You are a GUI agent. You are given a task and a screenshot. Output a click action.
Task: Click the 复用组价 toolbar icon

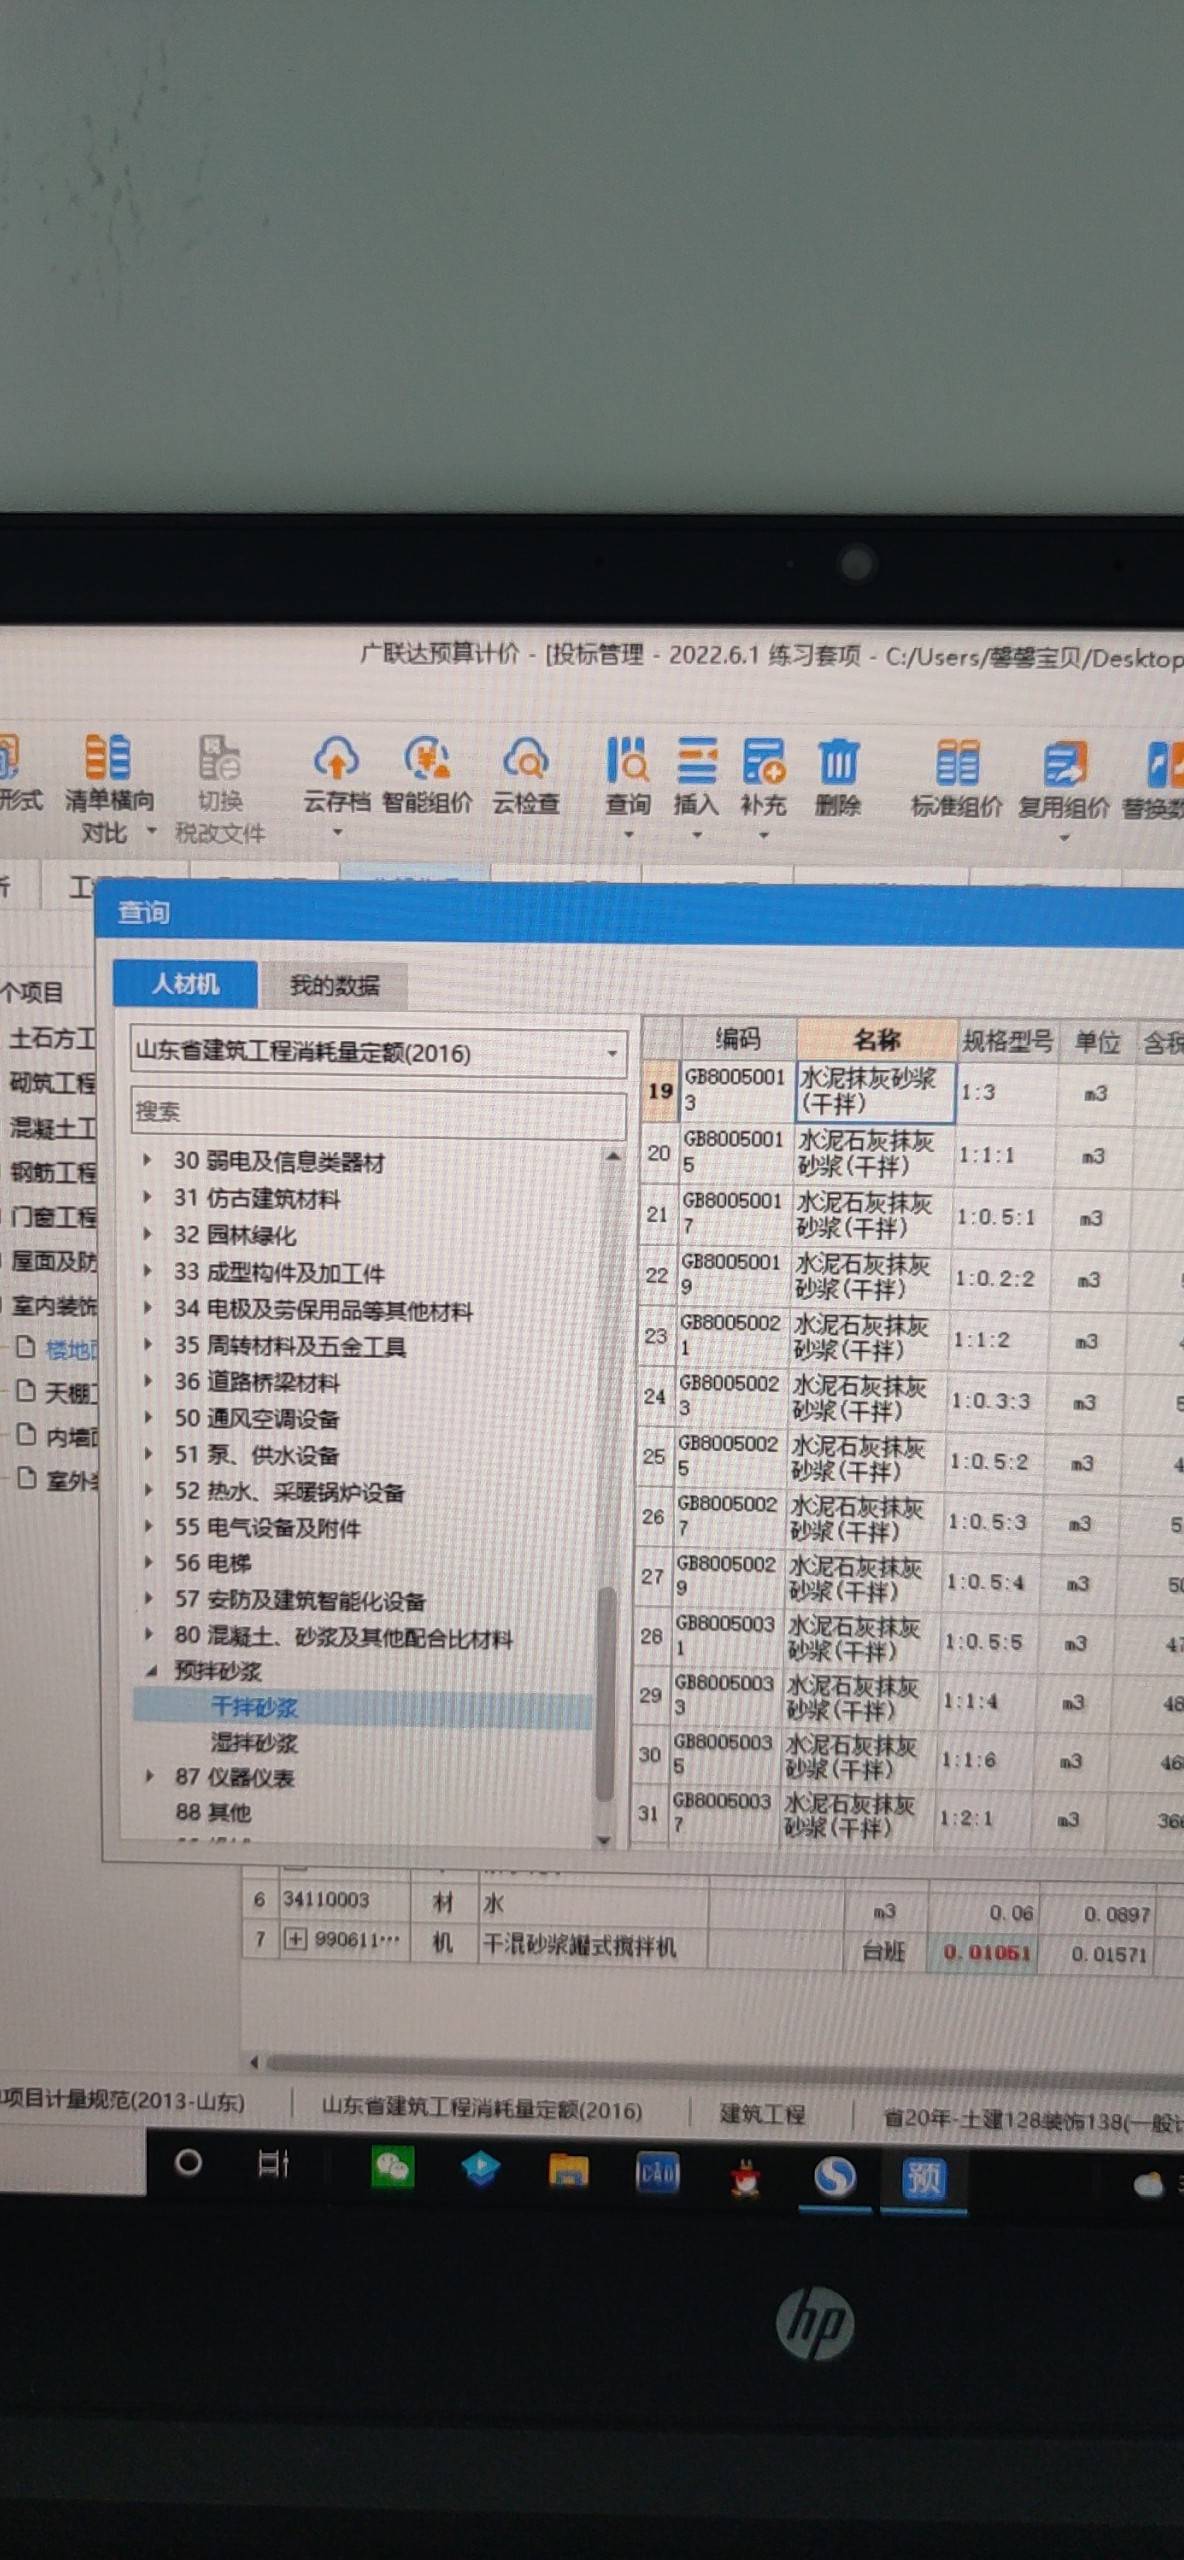coord(1064,766)
